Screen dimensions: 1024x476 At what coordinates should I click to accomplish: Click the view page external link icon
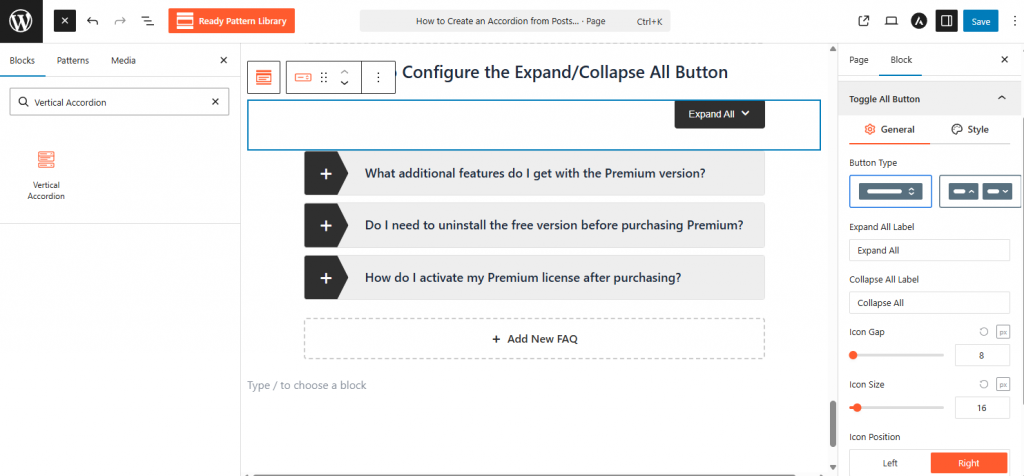(864, 20)
